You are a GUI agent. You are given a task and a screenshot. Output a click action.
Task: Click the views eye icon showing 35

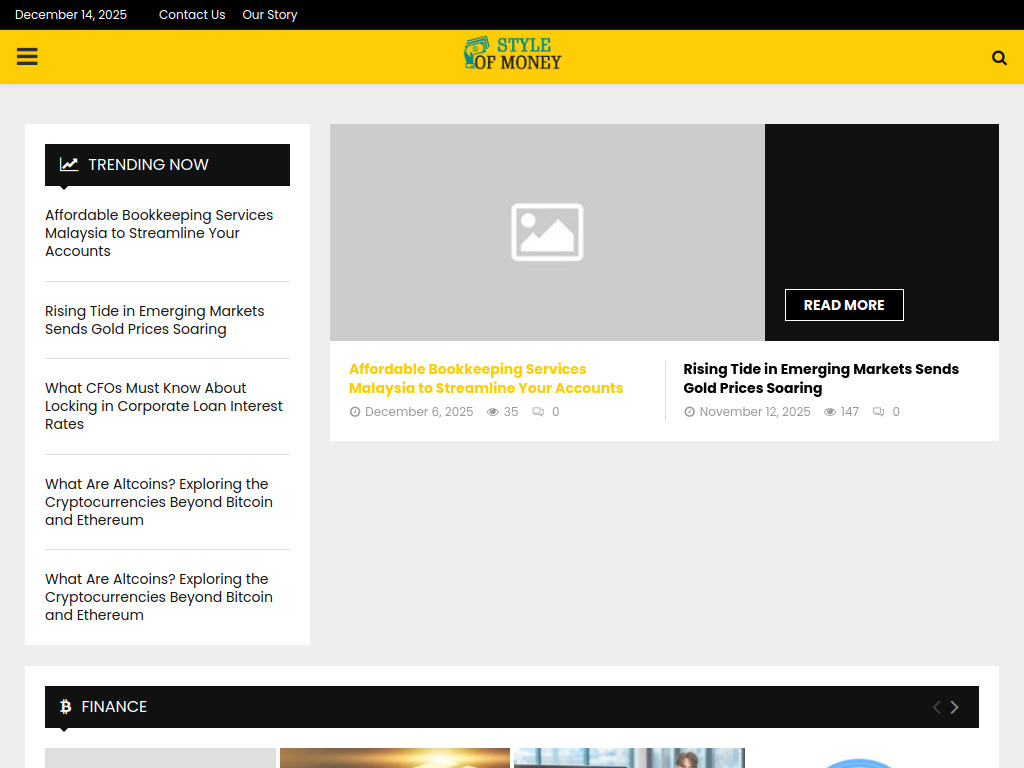click(x=492, y=412)
